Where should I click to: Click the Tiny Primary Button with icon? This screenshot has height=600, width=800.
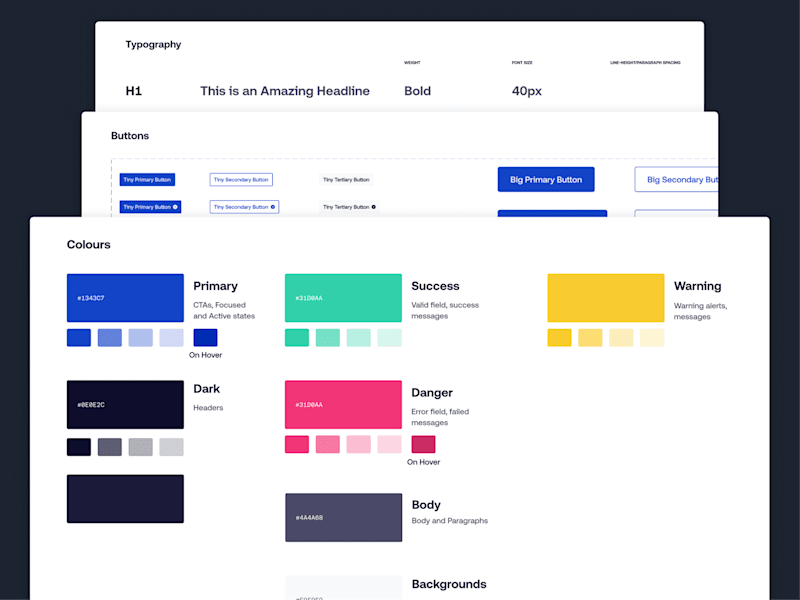pos(151,207)
